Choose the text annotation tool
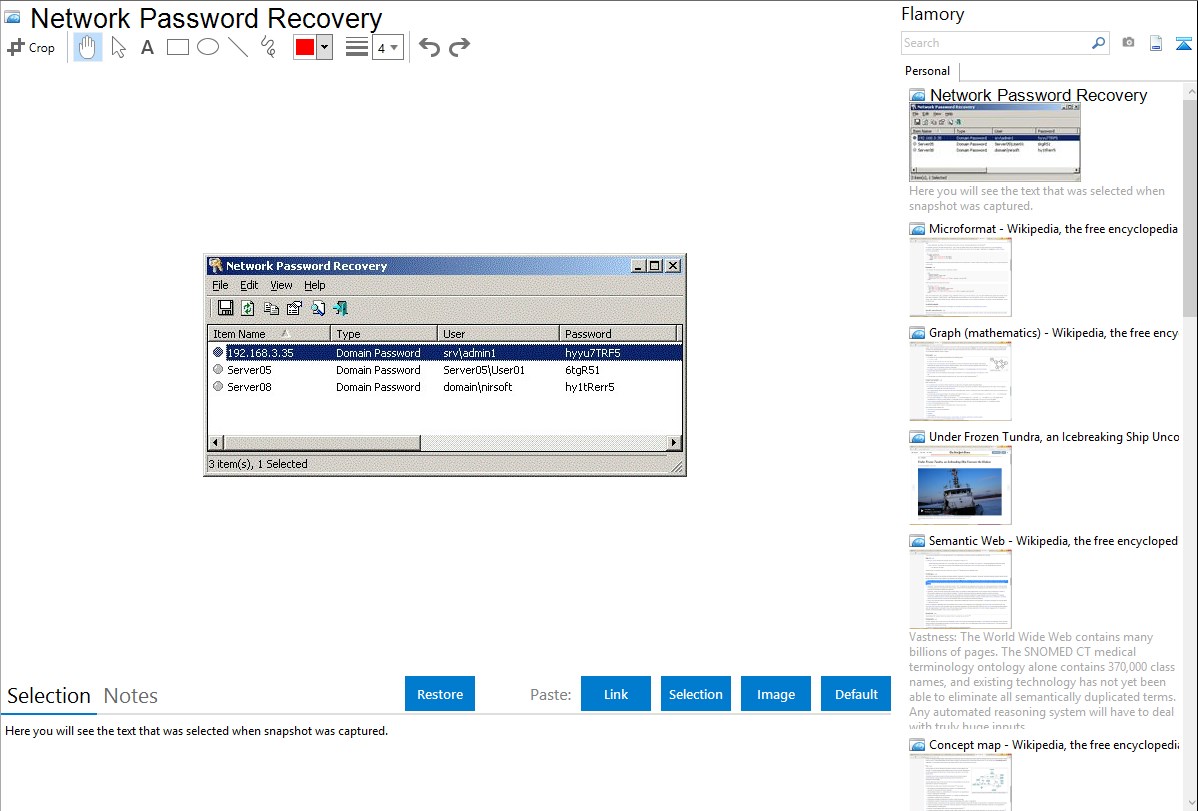Image resolution: width=1198 pixels, height=811 pixels. (147, 47)
